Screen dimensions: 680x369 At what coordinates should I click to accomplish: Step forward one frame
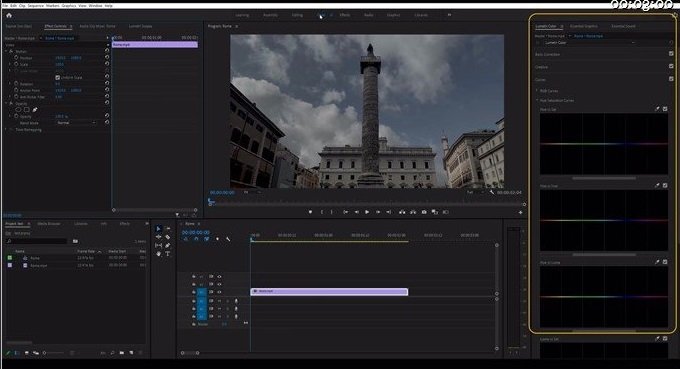coord(378,212)
